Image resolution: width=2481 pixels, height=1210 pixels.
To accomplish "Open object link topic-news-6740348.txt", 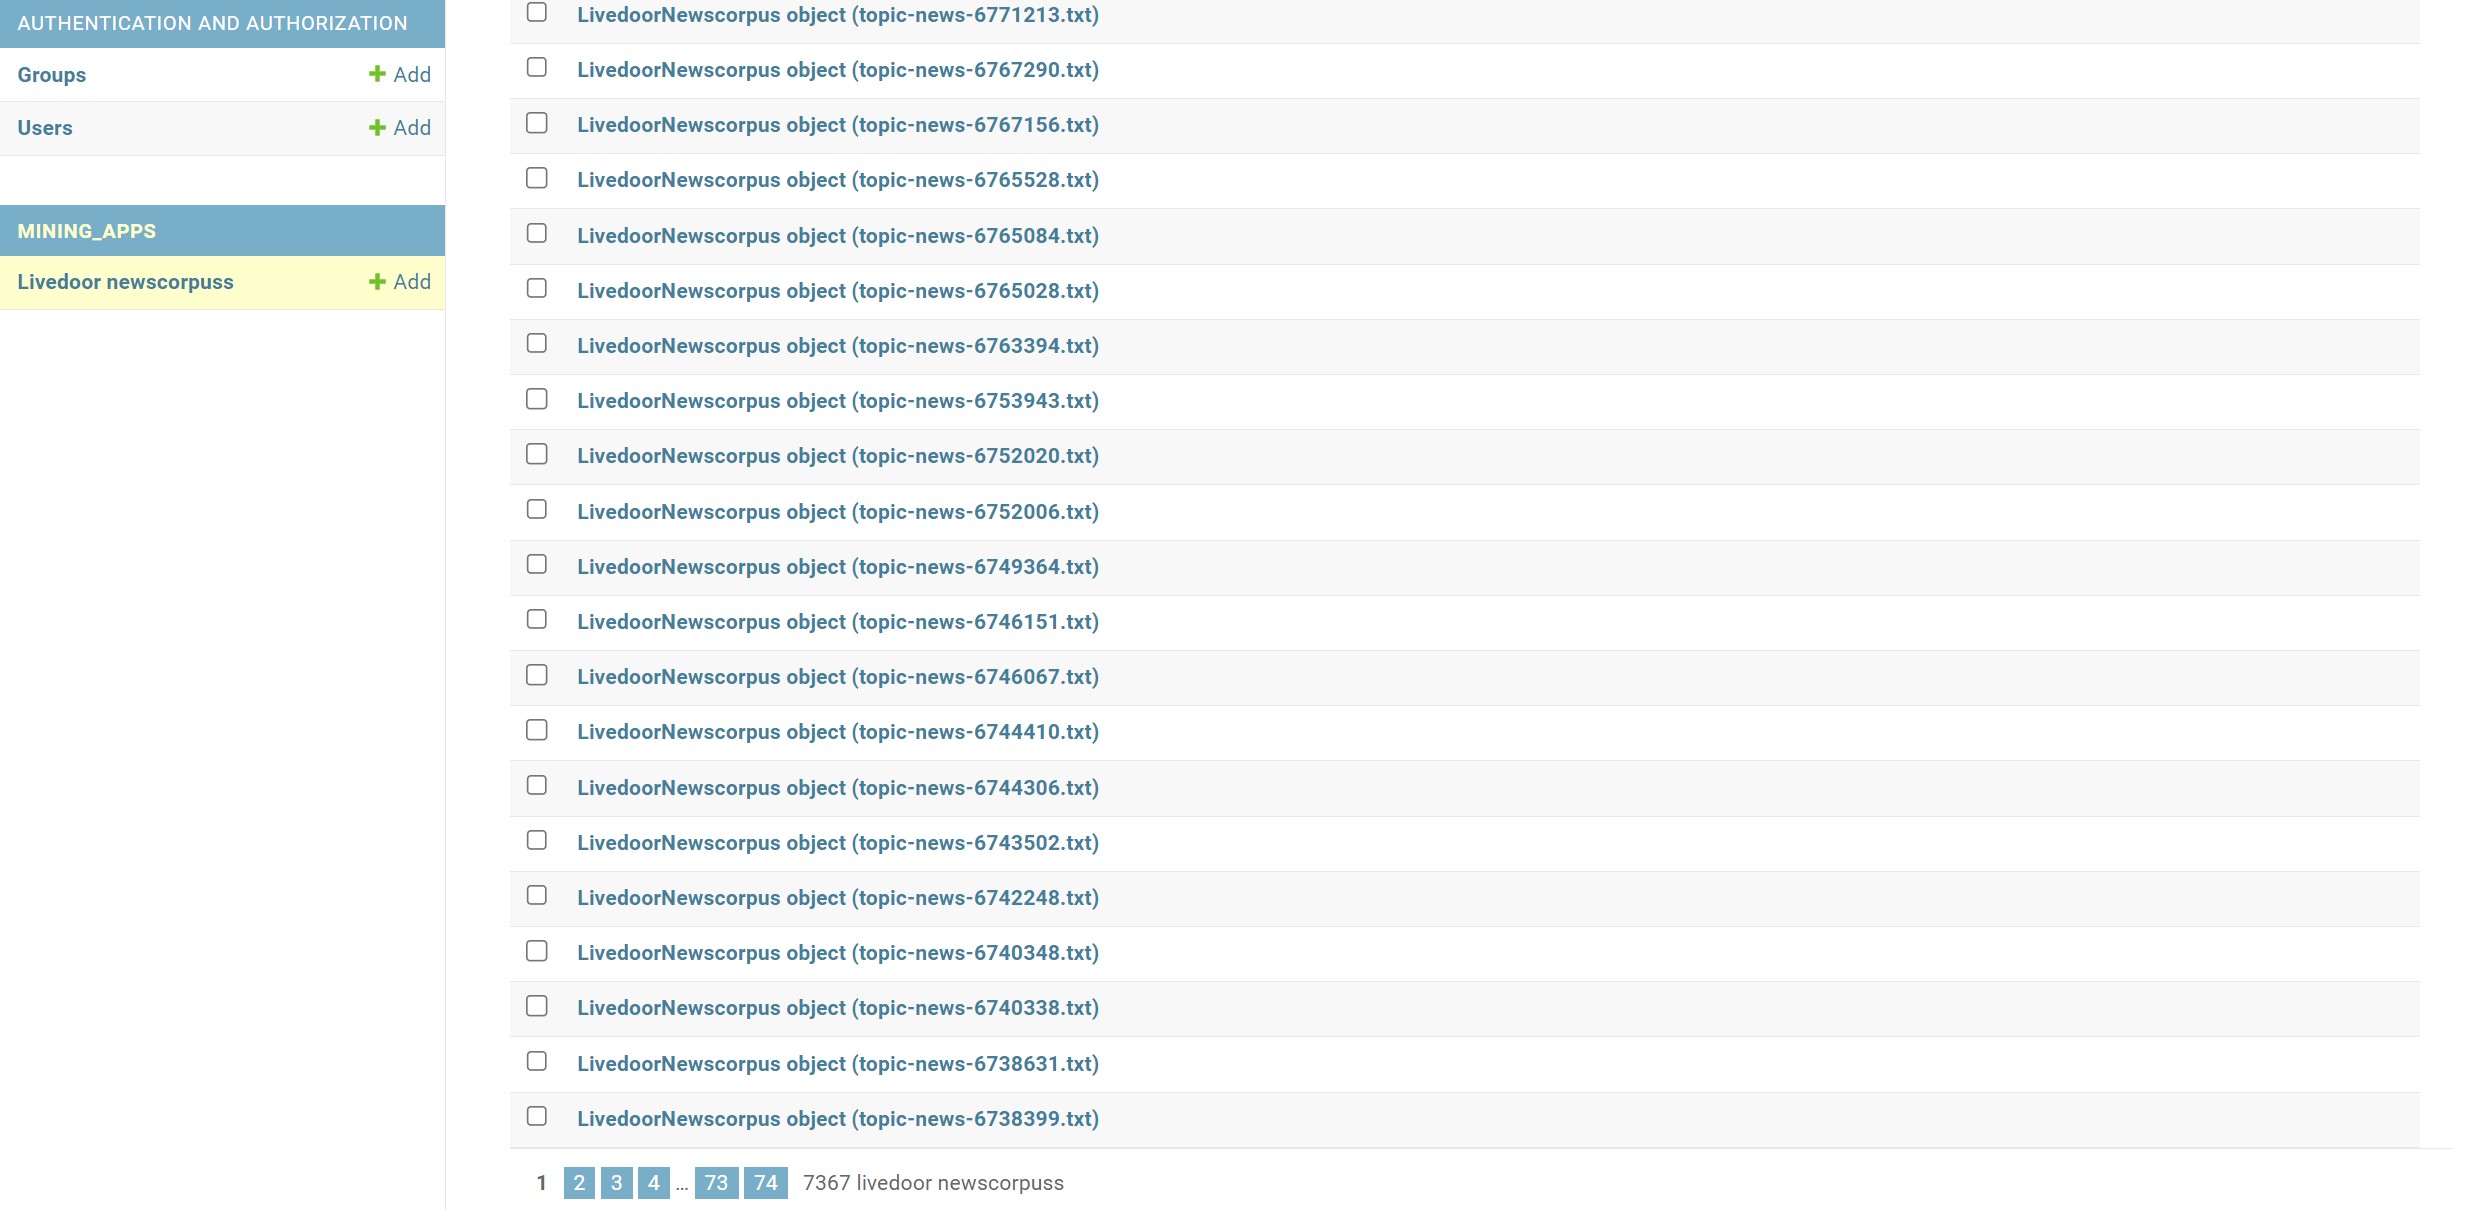I will point(838,953).
